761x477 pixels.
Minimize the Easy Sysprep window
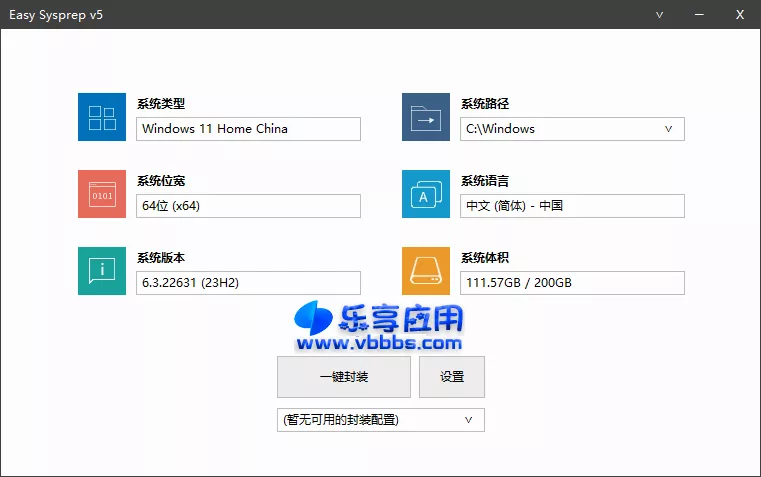click(699, 15)
